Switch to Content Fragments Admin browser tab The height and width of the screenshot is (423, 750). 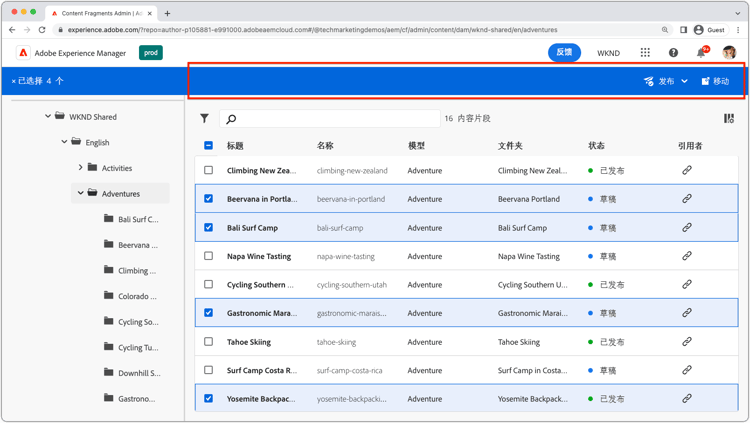click(100, 13)
